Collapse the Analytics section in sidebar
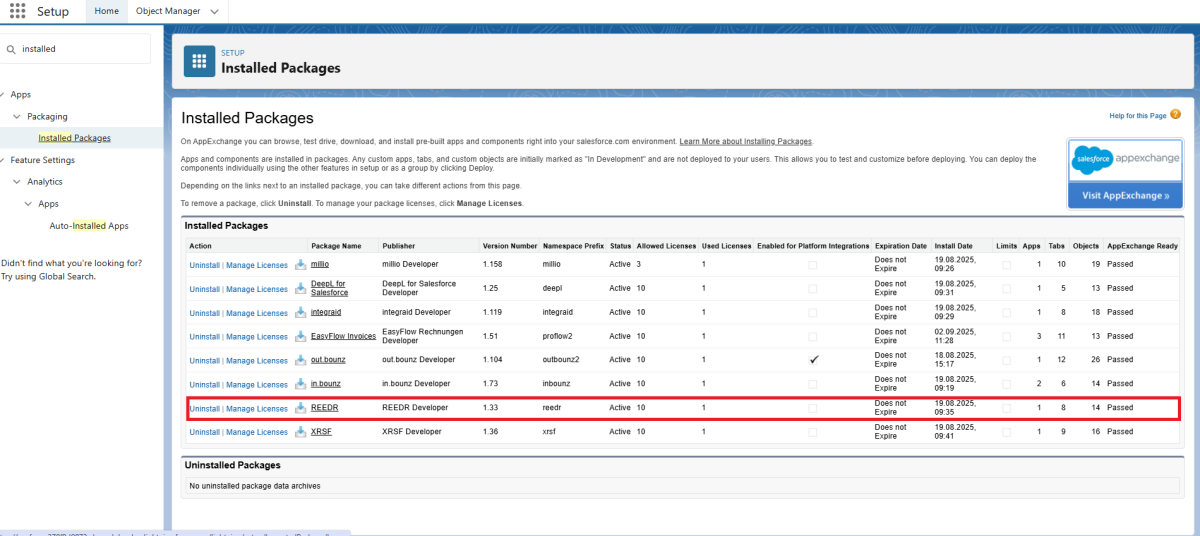 coord(17,182)
